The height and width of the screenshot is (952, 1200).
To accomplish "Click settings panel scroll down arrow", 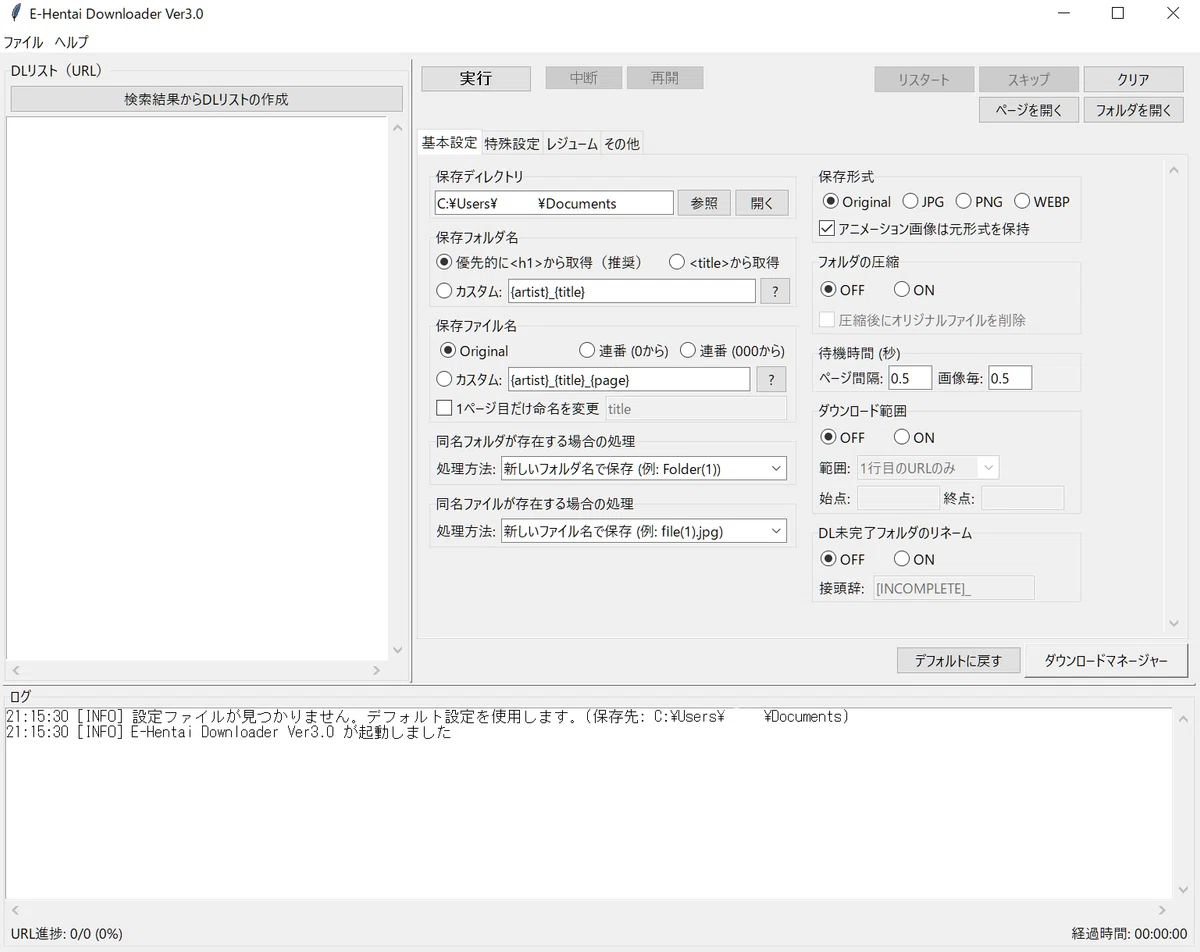I will pos(1174,623).
